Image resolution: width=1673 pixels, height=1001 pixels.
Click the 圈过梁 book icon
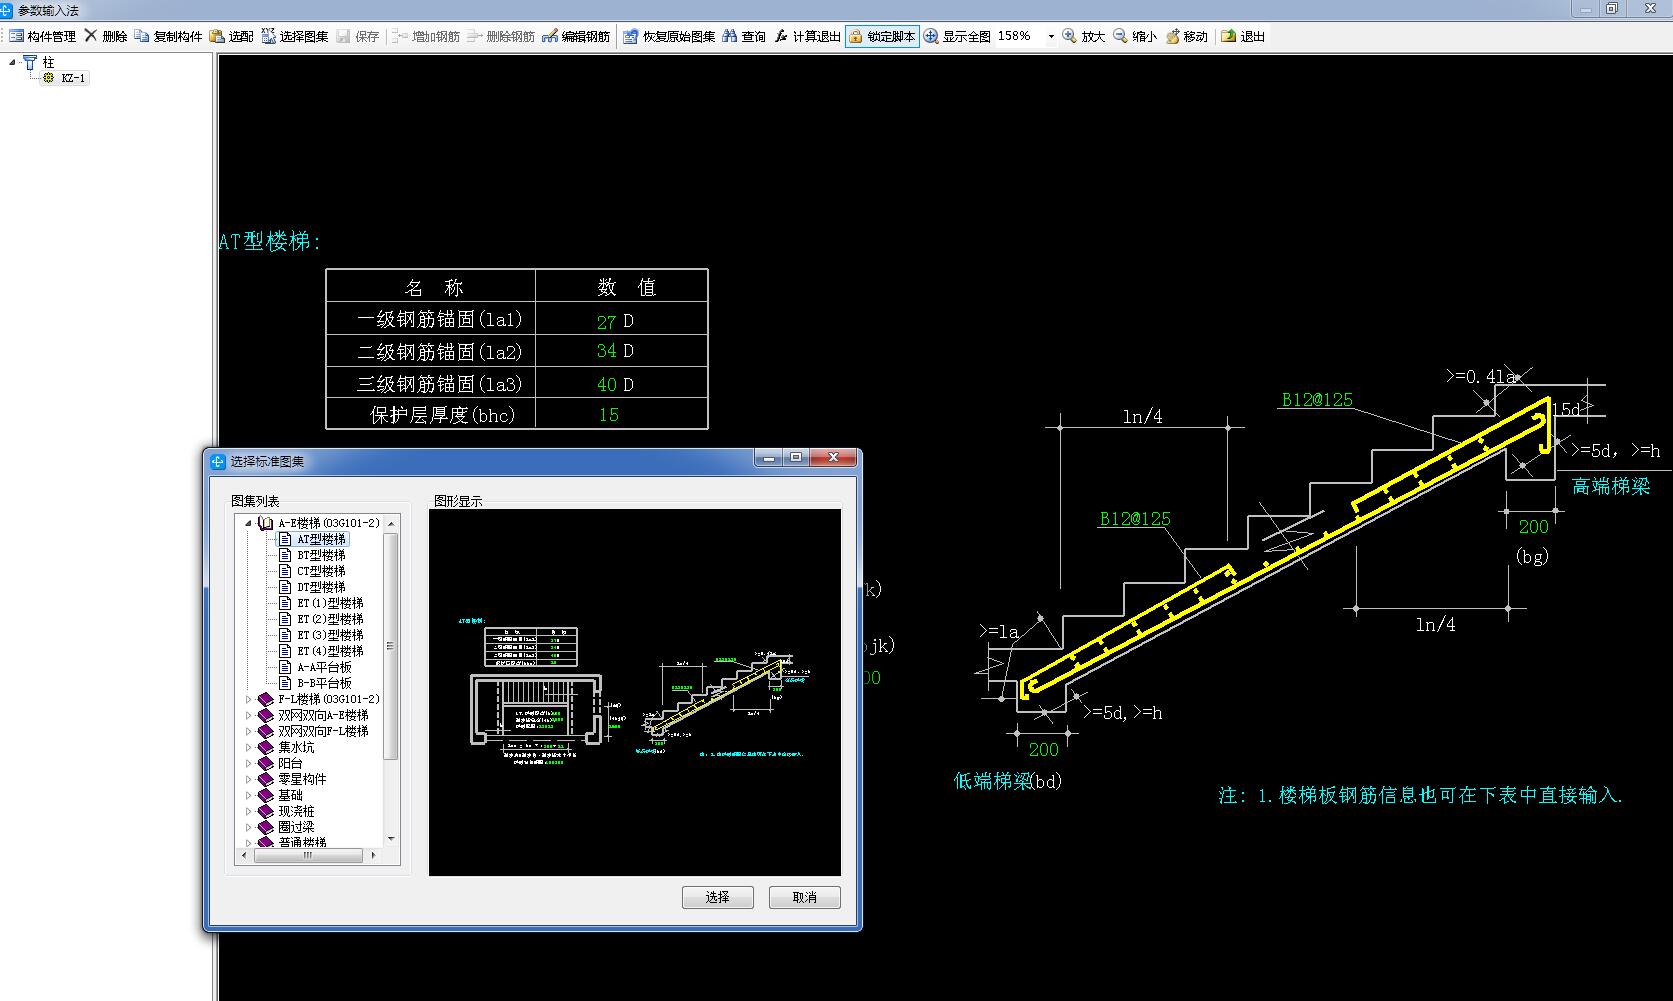(x=265, y=827)
